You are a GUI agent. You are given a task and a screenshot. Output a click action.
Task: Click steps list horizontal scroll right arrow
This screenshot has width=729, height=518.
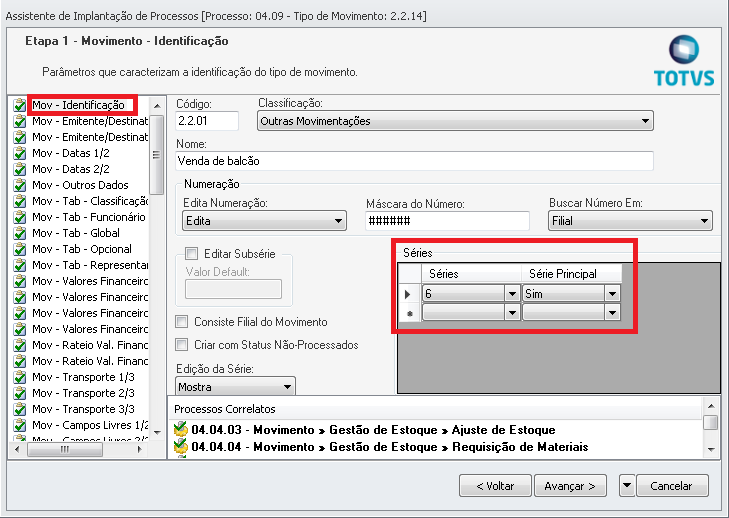(x=139, y=449)
